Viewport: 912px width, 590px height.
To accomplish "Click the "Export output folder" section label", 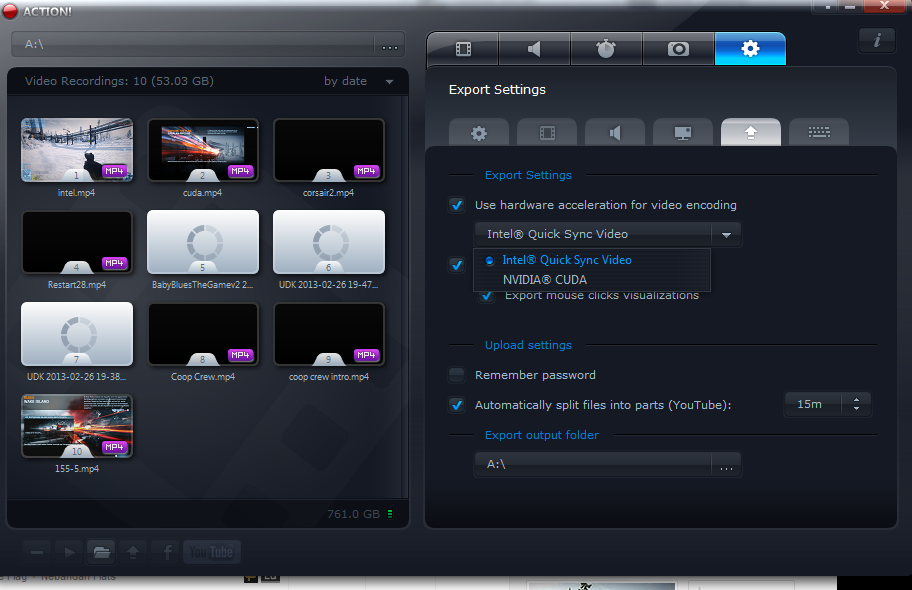I will coord(542,435).
